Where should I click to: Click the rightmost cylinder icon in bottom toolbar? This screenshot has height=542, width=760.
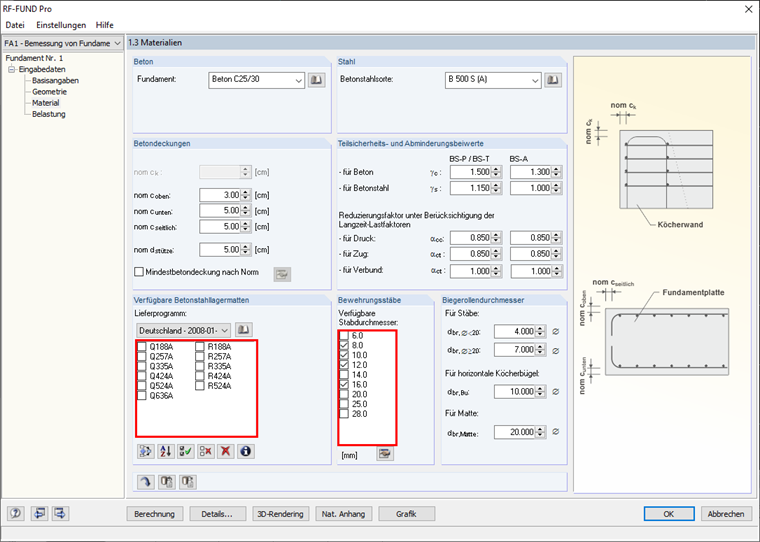click(188, 482)
